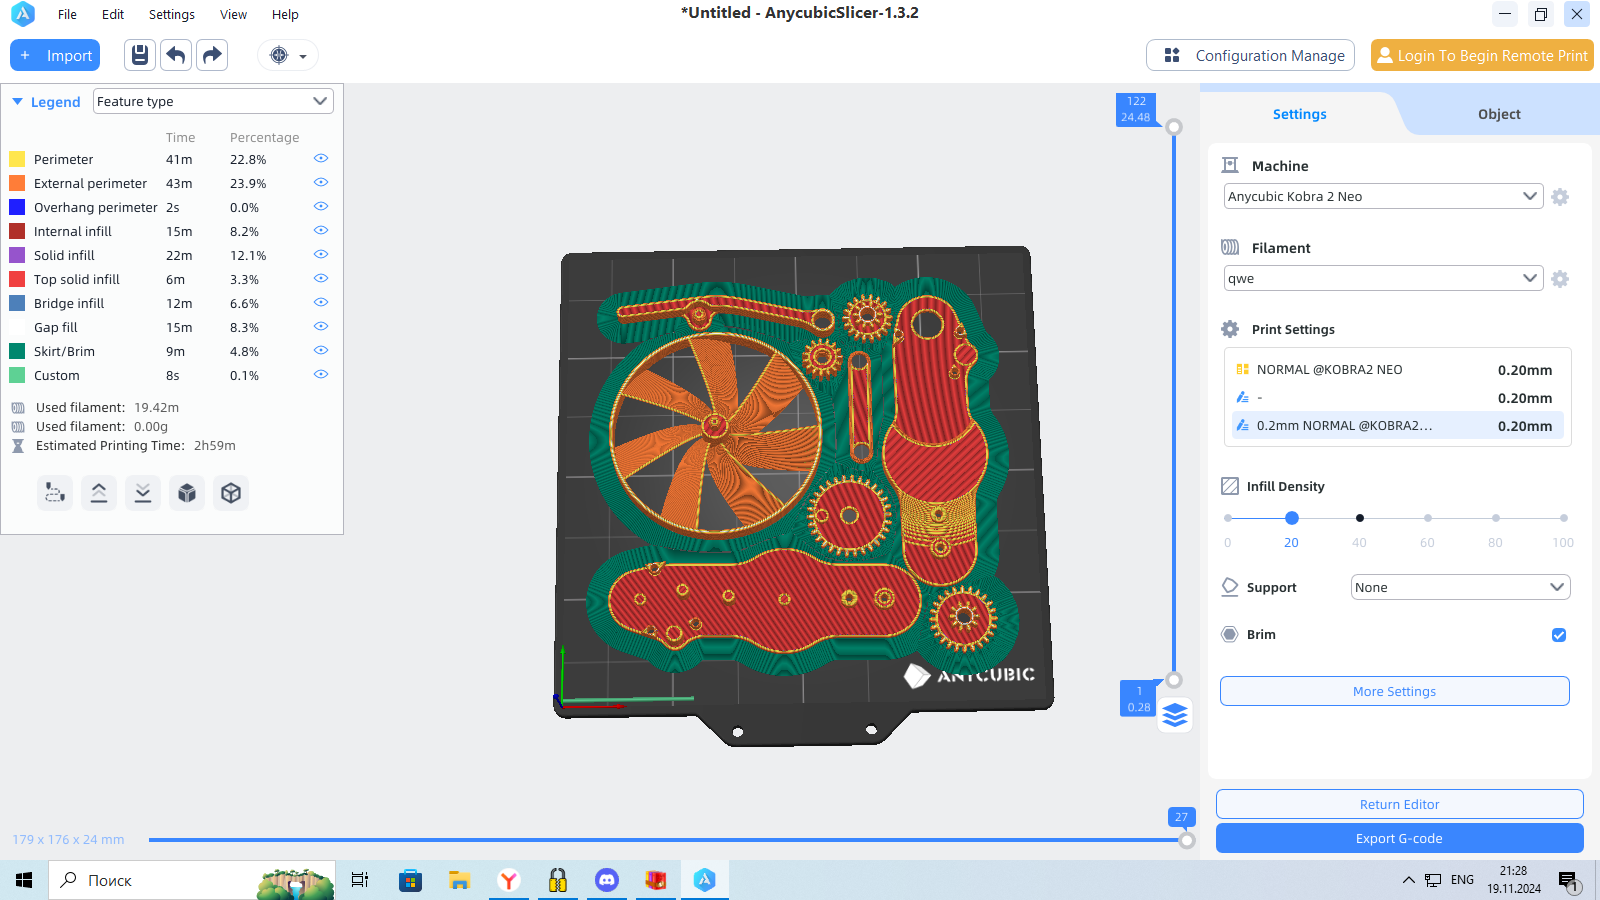Click the move layer down icon
The width and height of the screenshot is (1600, 900).
tap(143, 493)
